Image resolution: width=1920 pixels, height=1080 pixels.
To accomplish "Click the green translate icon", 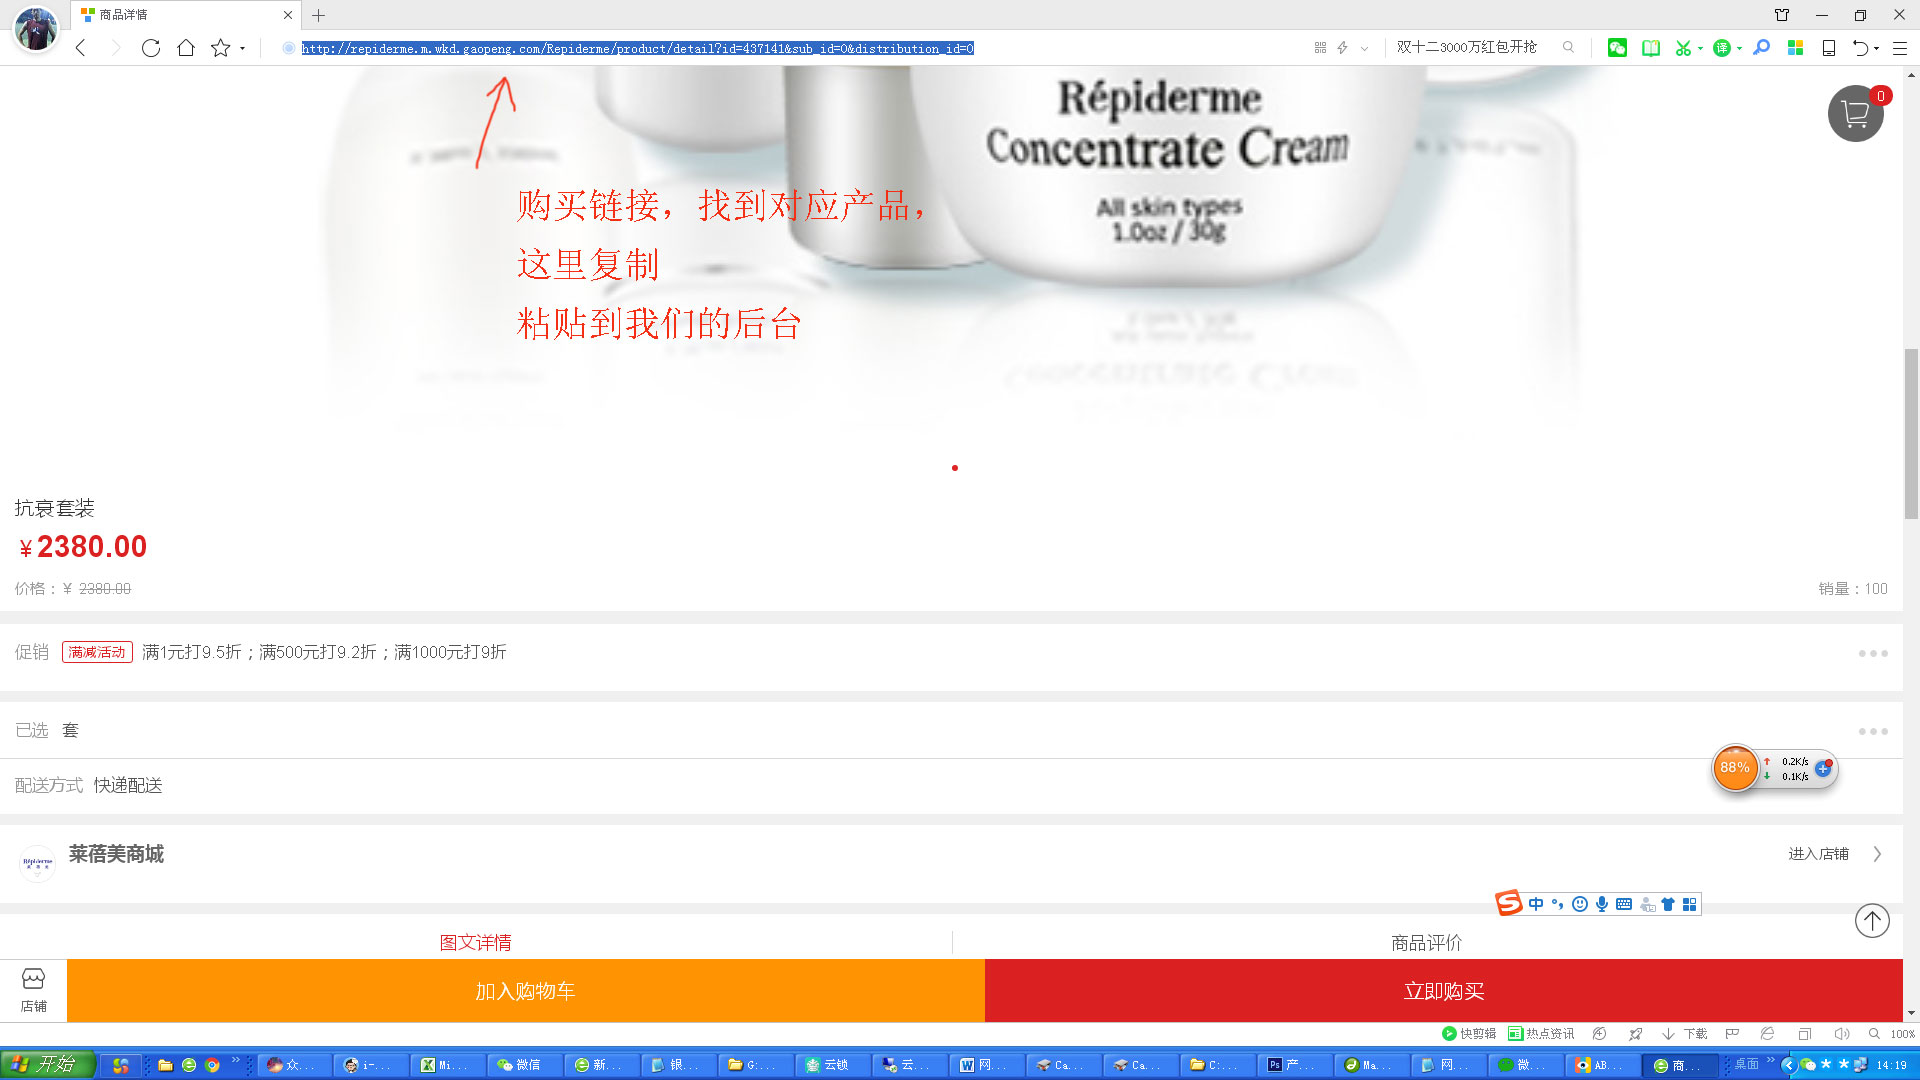I will [x=1722, y=48].
